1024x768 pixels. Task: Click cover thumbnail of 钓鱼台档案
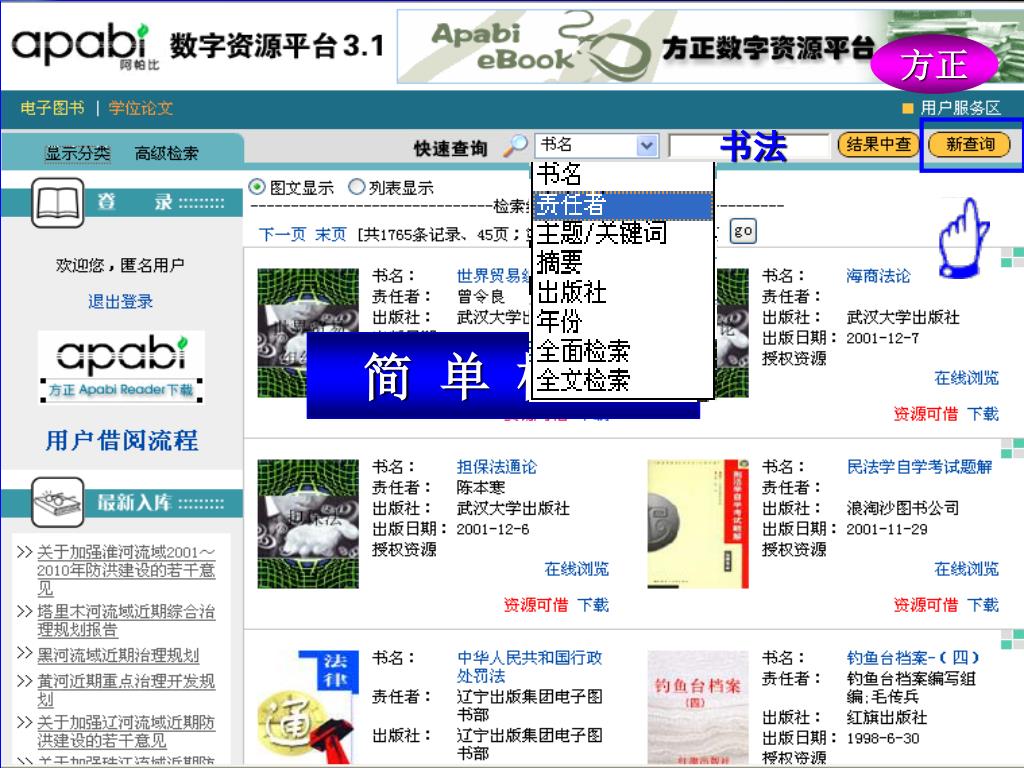pos(697,707)
